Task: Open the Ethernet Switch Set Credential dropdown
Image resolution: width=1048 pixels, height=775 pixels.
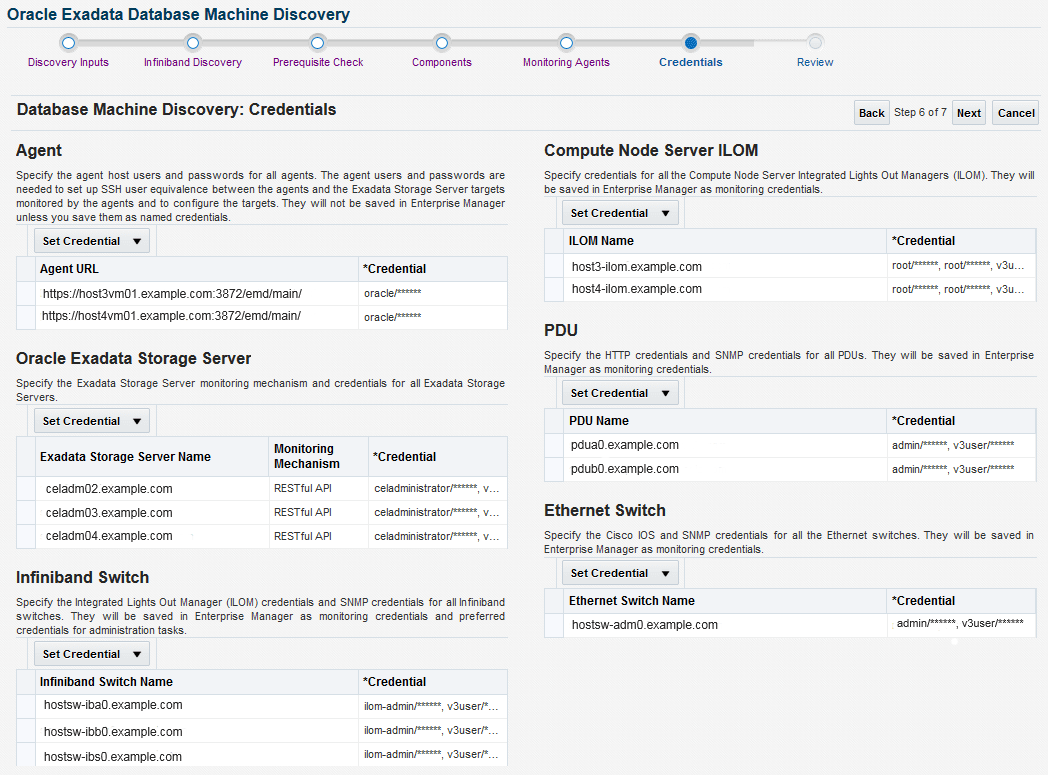Action: click(619, 572)
